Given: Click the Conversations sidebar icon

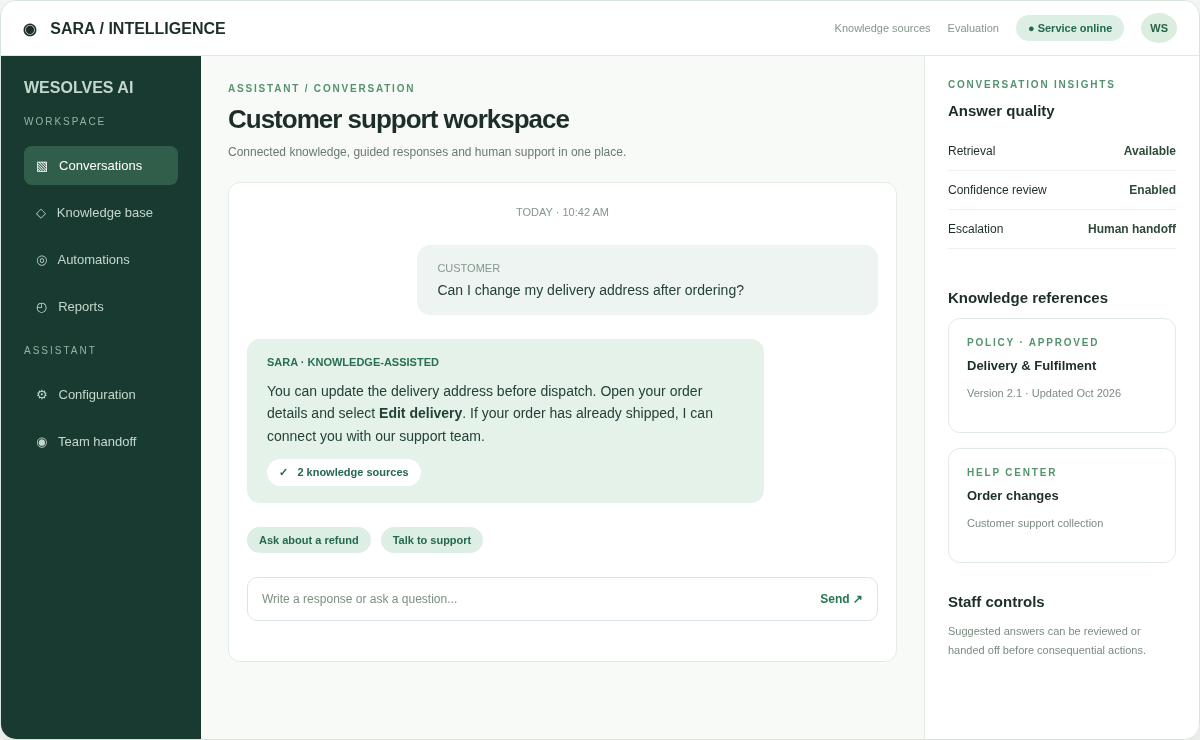Looking at the screenshot, I should 42,166.
